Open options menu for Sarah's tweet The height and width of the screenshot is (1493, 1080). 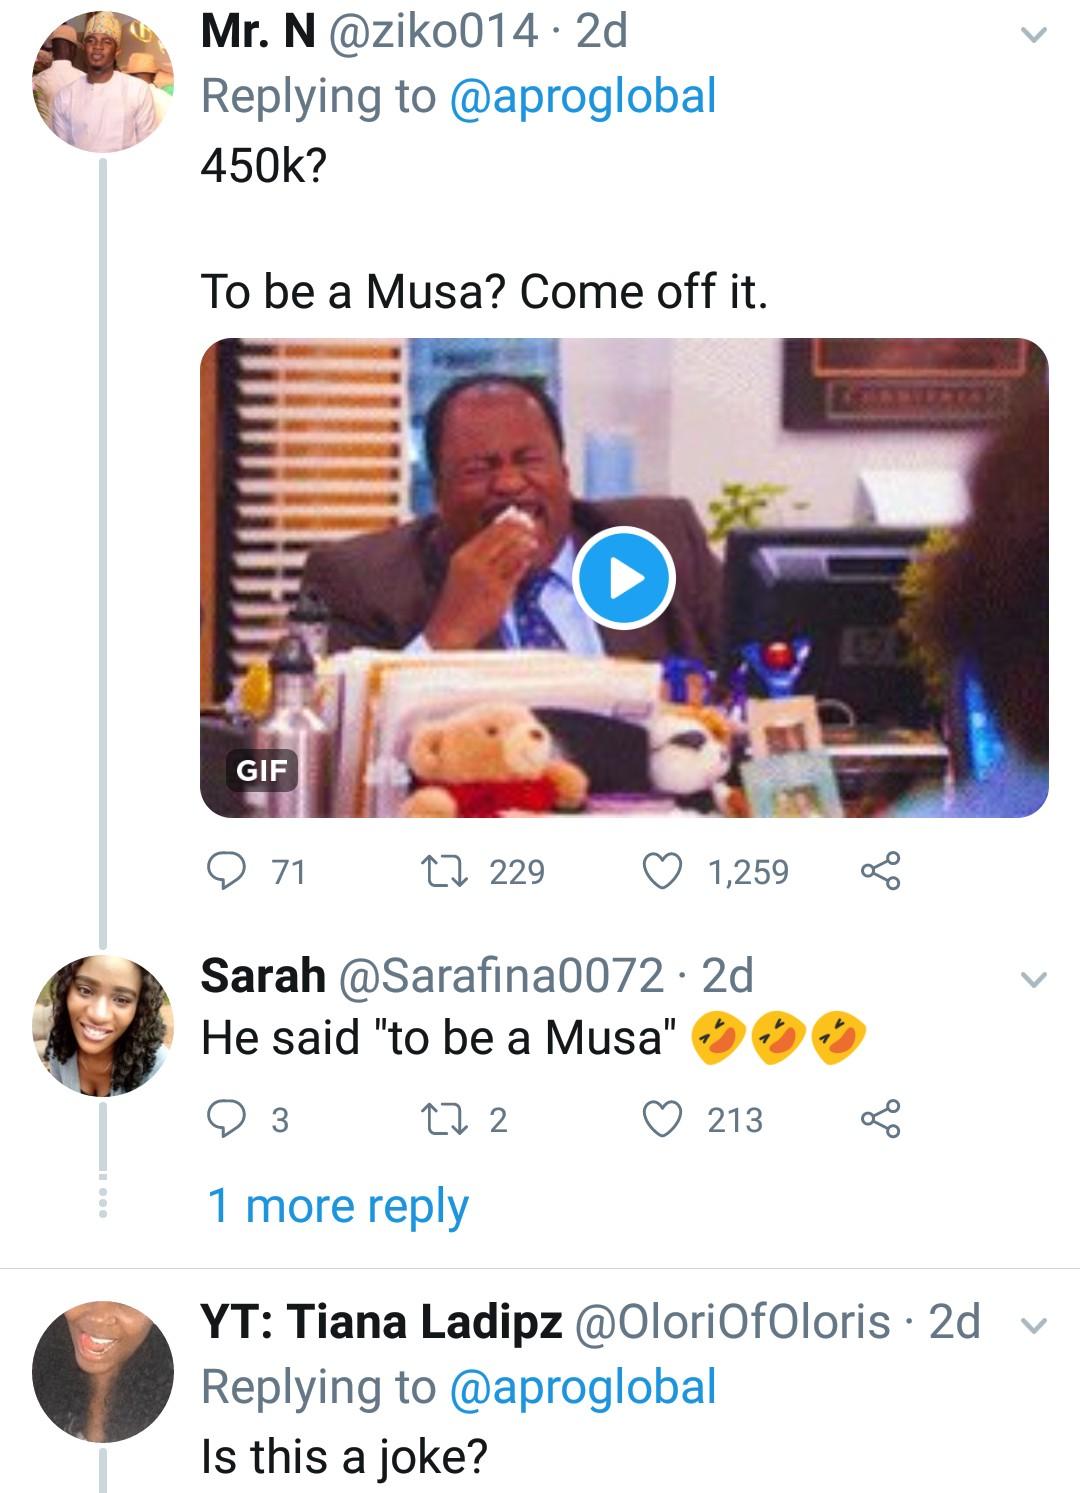point(1034,979)
